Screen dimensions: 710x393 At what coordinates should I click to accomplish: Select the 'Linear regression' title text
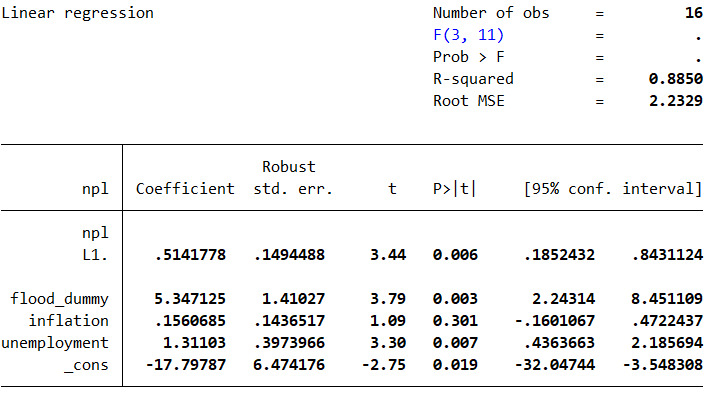(x=77, y=14)
